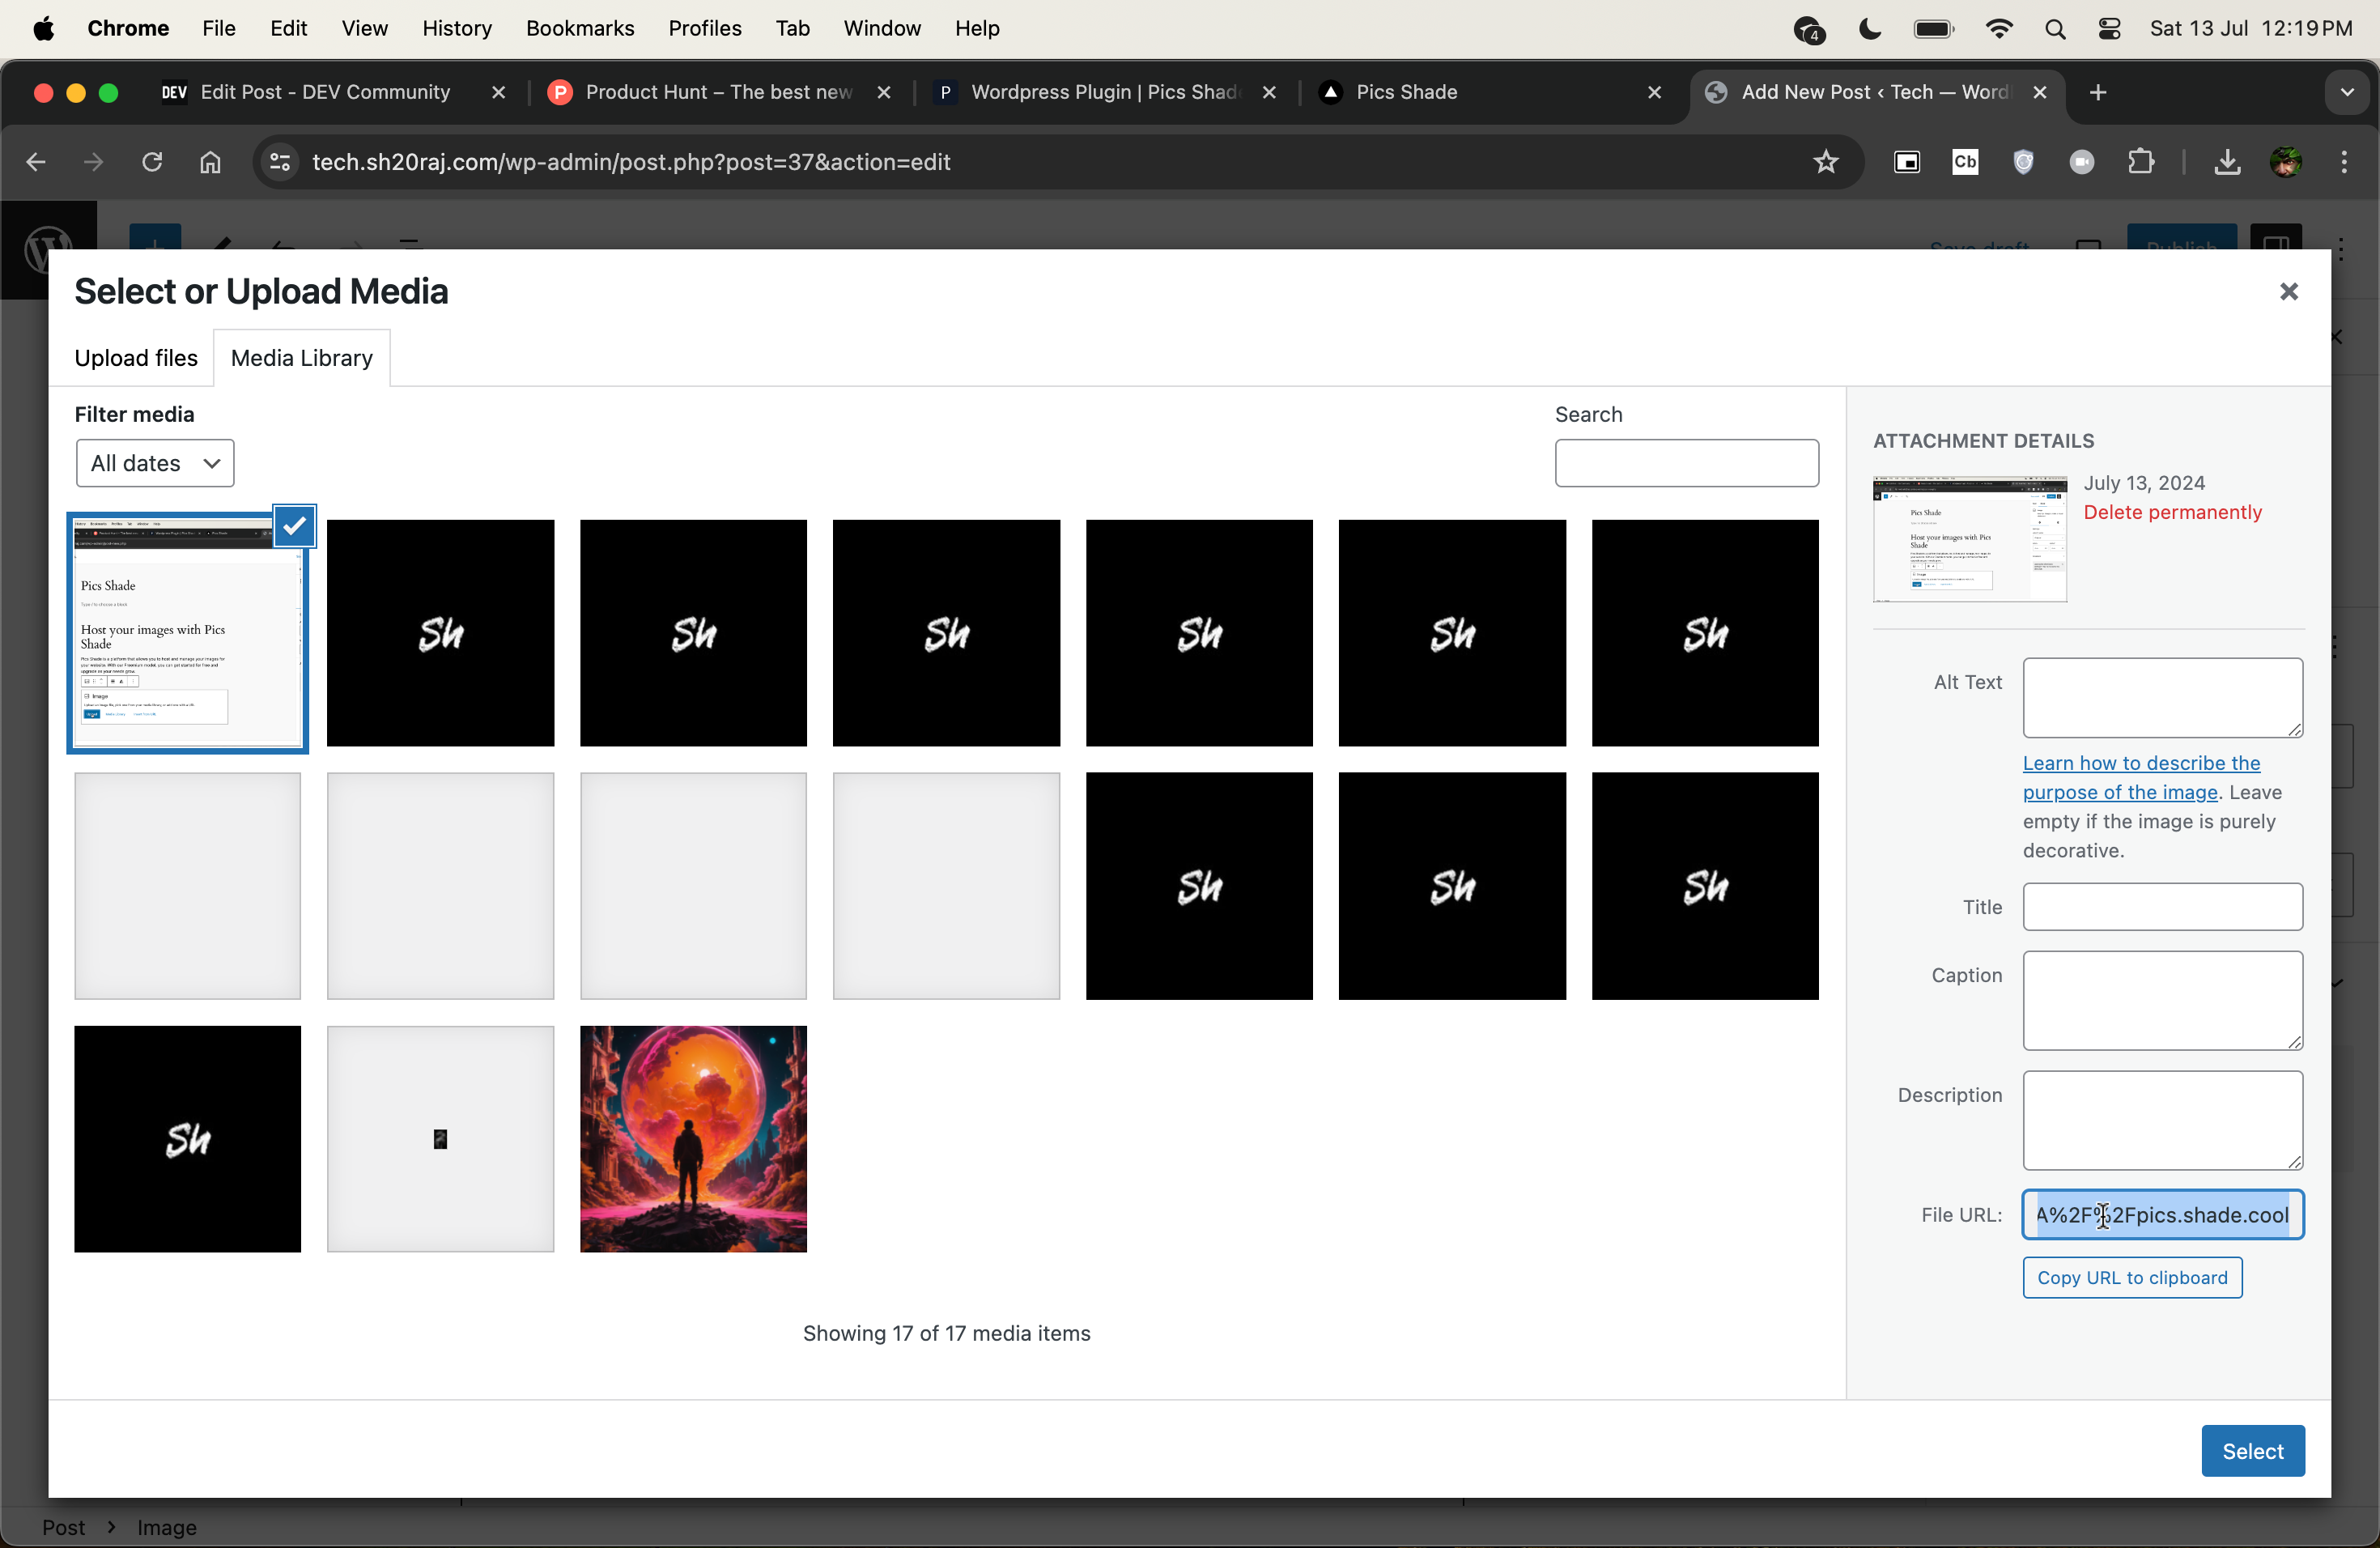The width and height of the screenshot is (2380, 1548).
Task: Open the Chrome profile avatar
Action: tap(2286, 162)
